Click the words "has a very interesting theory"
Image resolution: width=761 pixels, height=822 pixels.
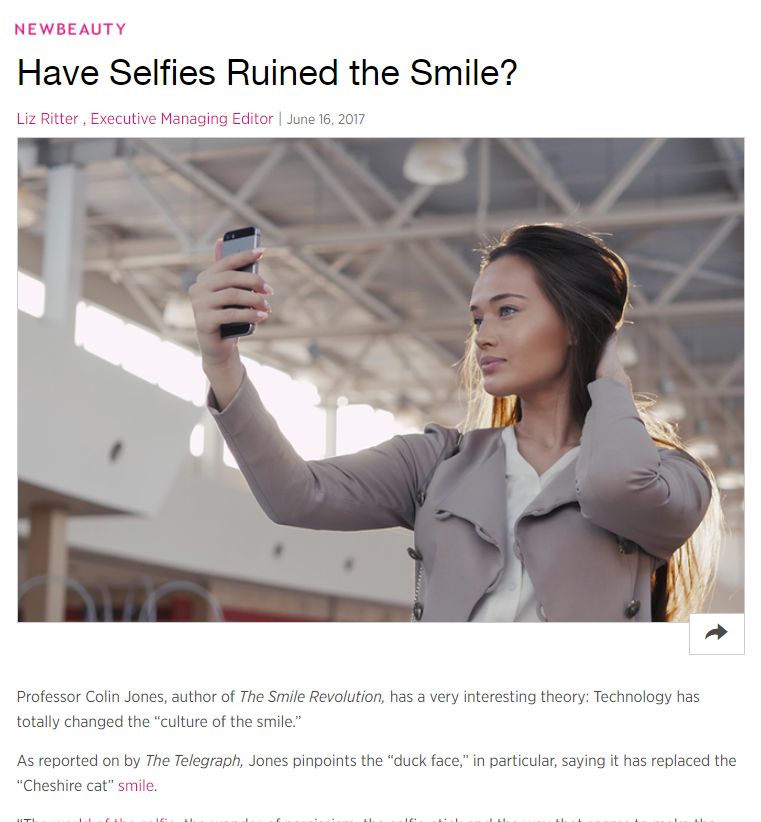489,697
